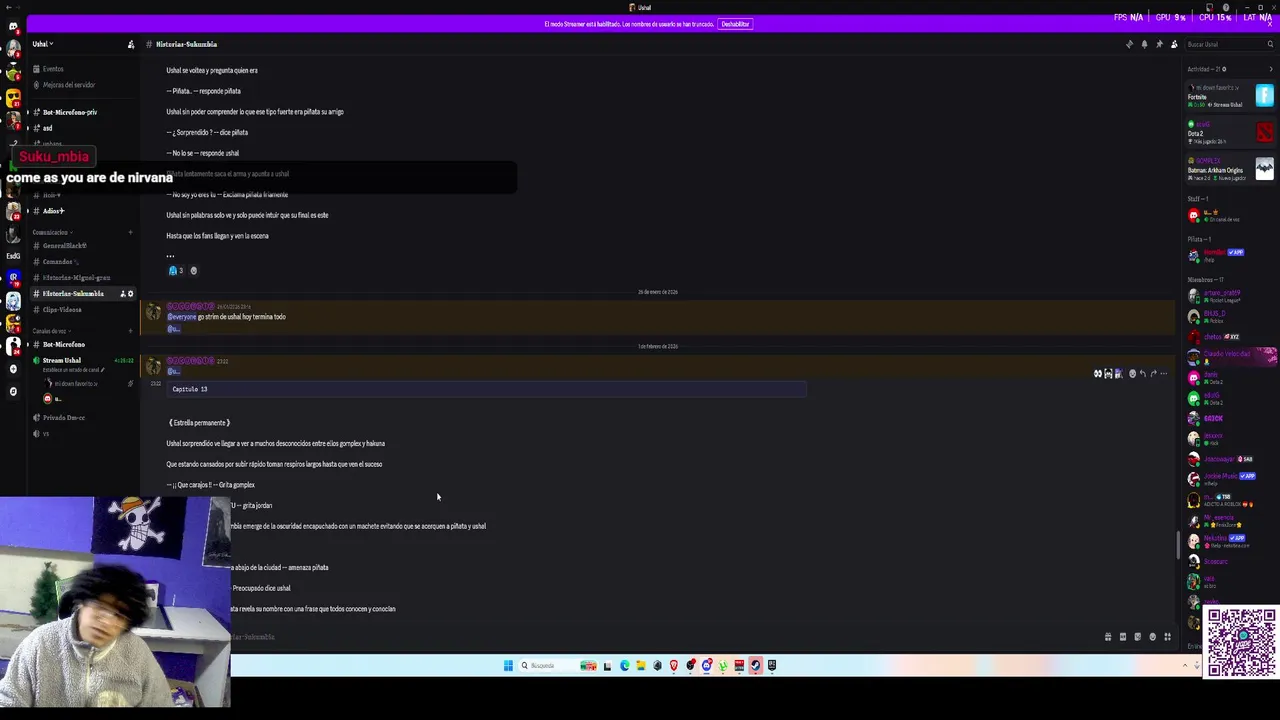The width and height of the screenshot is (1280, 720).
Task: Click the reaction with count 3
Action: [x=175, y=271]
